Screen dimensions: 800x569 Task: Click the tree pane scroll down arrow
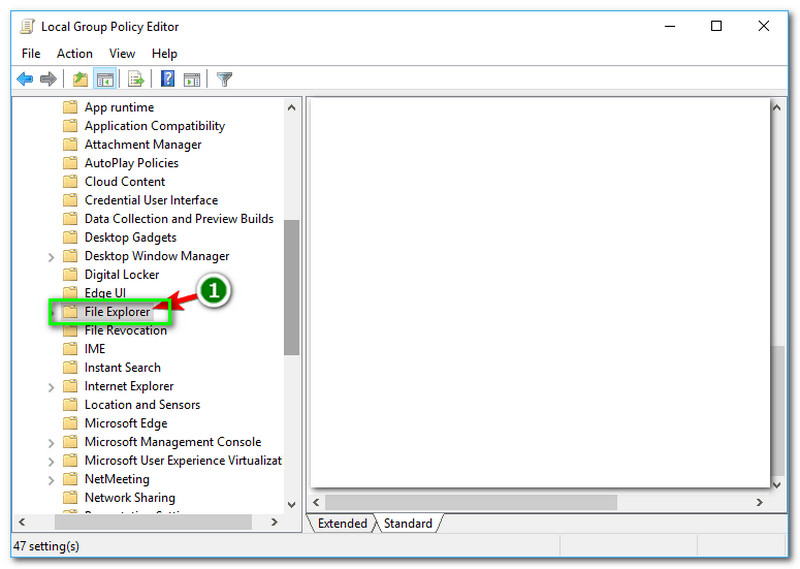[291, 505]
